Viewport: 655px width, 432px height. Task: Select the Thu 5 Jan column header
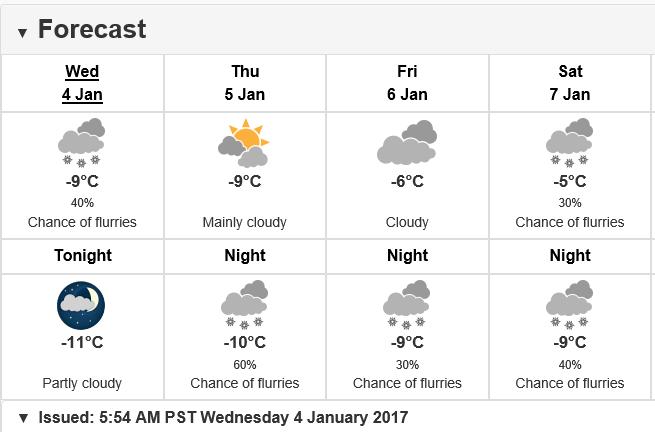coord(245,83)
